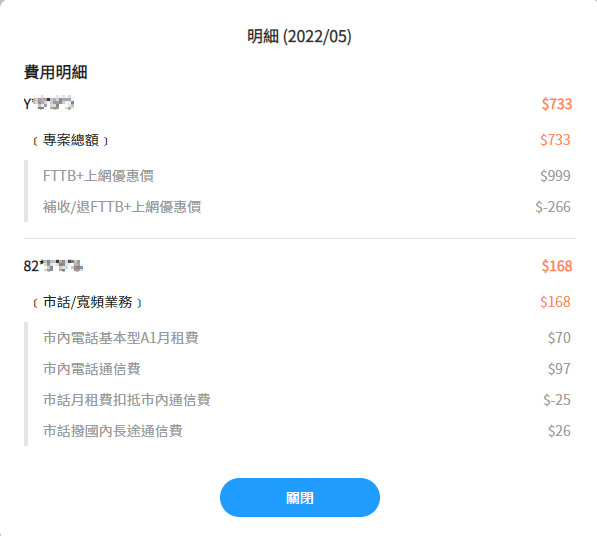The height and width of the screenshot is (536, 597).
Task: Click the $999 charge amount
Action: pyautogui.click(x=555, y=176)
